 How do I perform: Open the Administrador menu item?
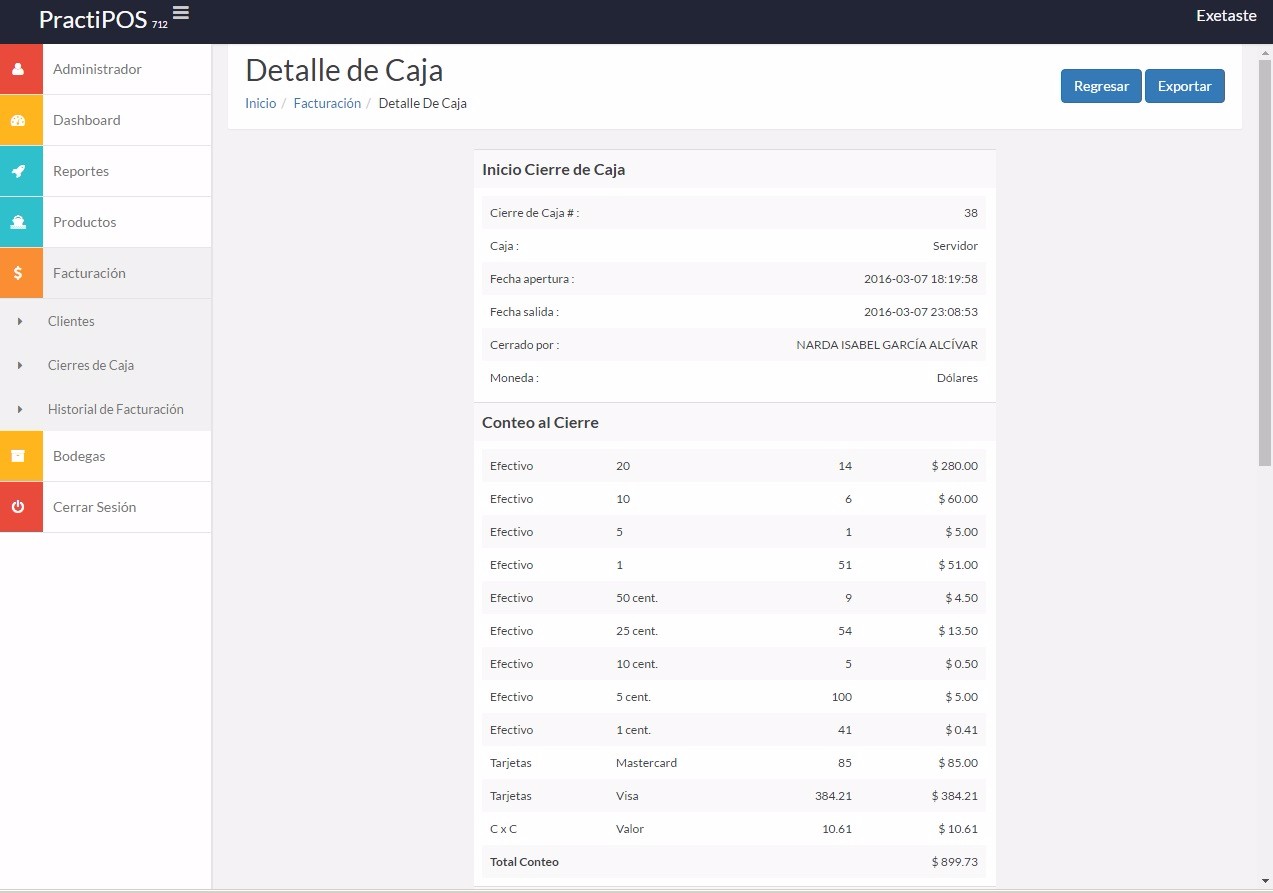click(97, 69)
